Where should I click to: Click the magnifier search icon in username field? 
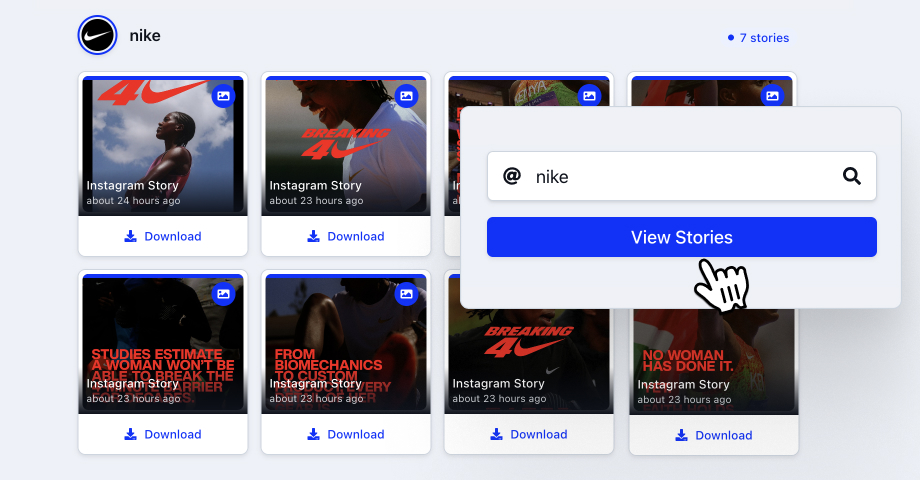coord(851,176)
